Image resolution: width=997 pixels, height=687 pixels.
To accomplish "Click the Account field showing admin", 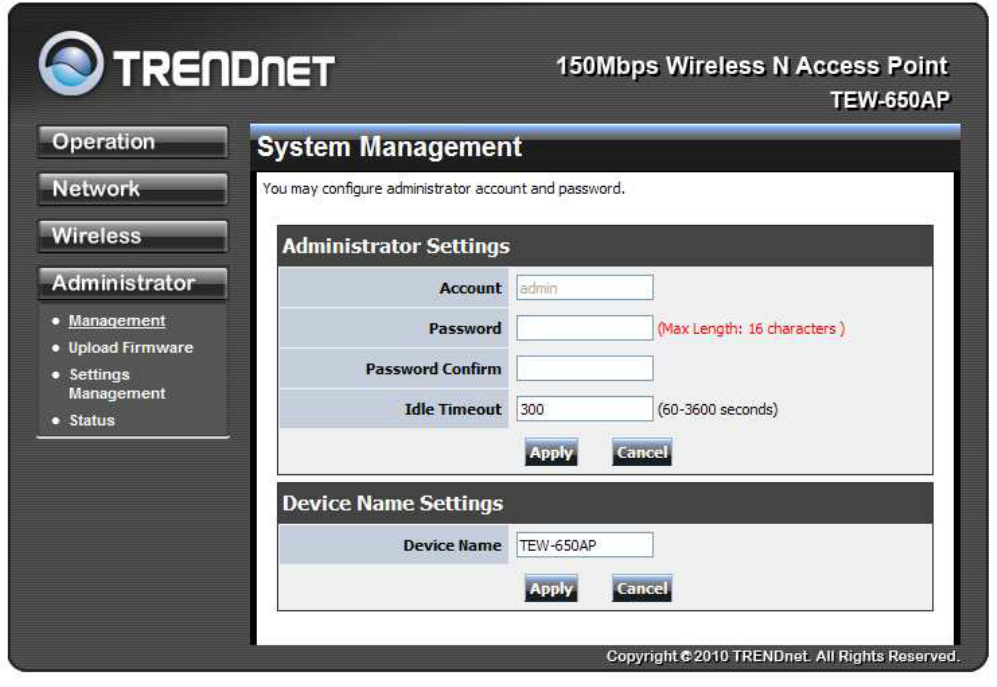I will (584, 288).
